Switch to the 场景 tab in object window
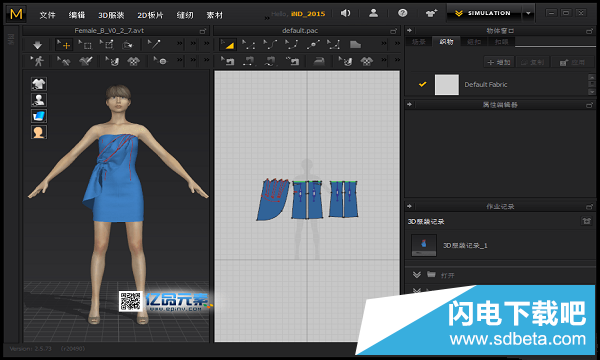This screenshot has width=600, height=360. (x=419, y=42)
